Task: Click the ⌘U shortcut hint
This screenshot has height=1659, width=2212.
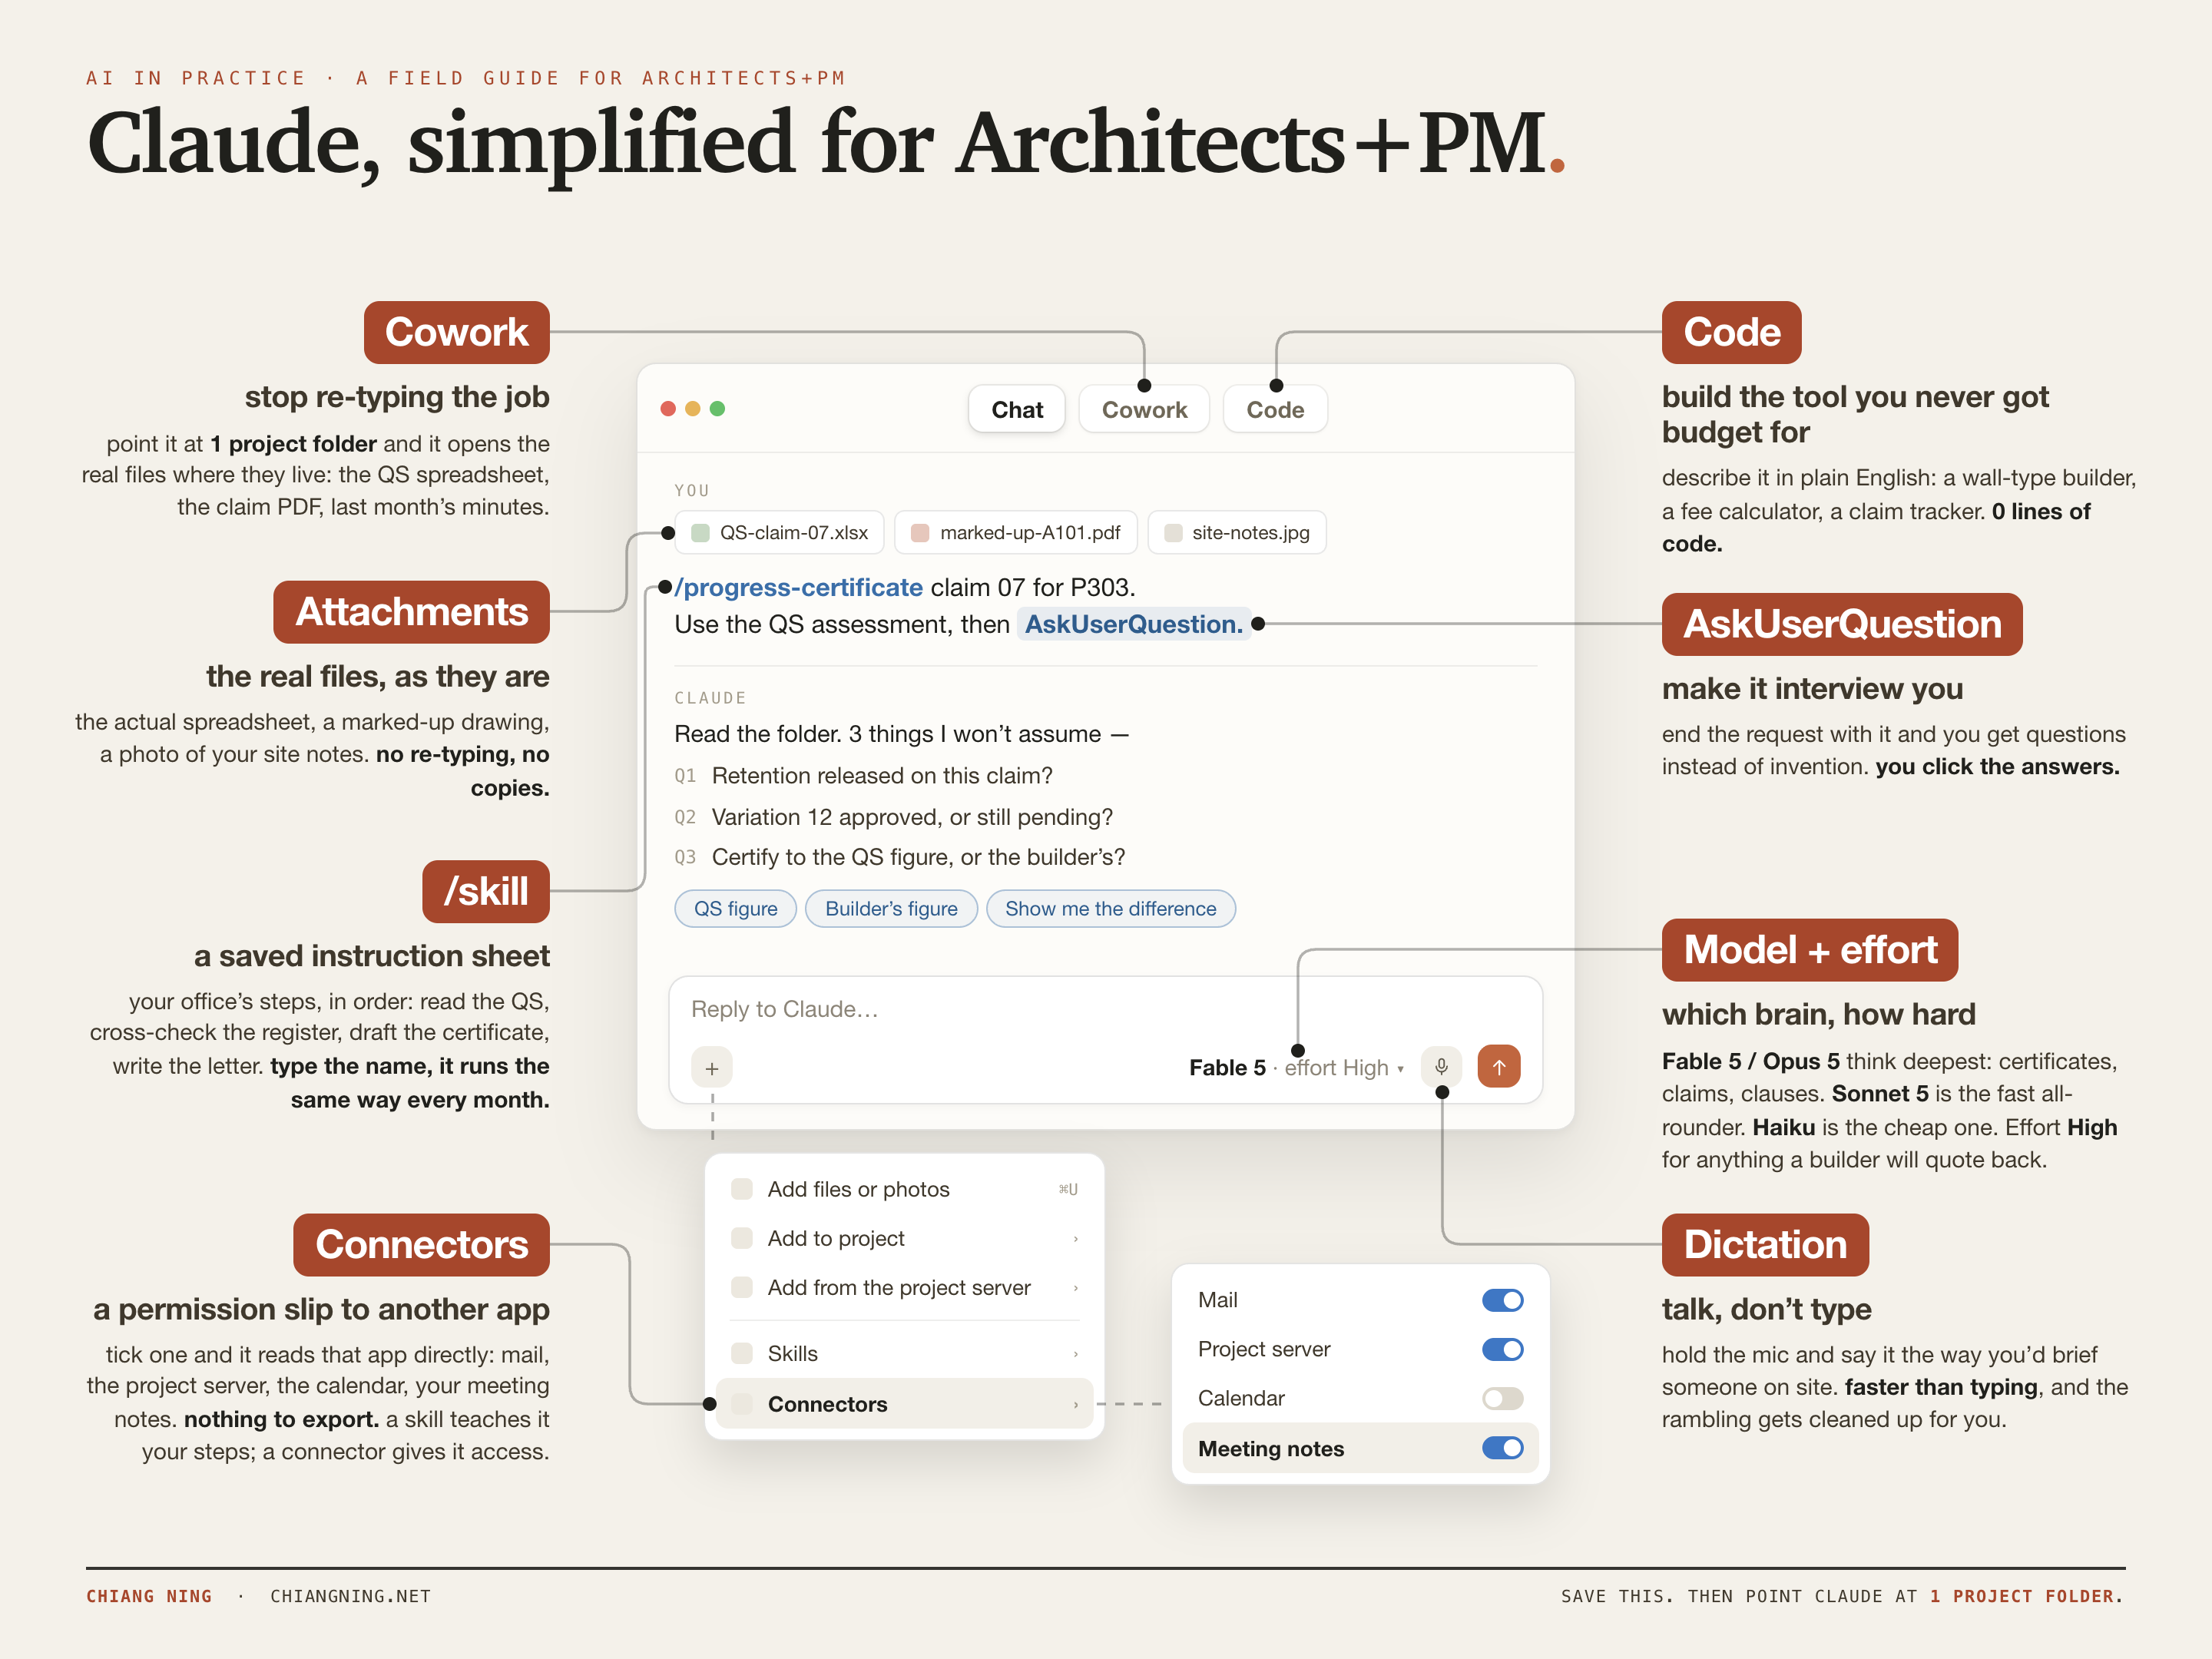Action: click(1068, 1189)
